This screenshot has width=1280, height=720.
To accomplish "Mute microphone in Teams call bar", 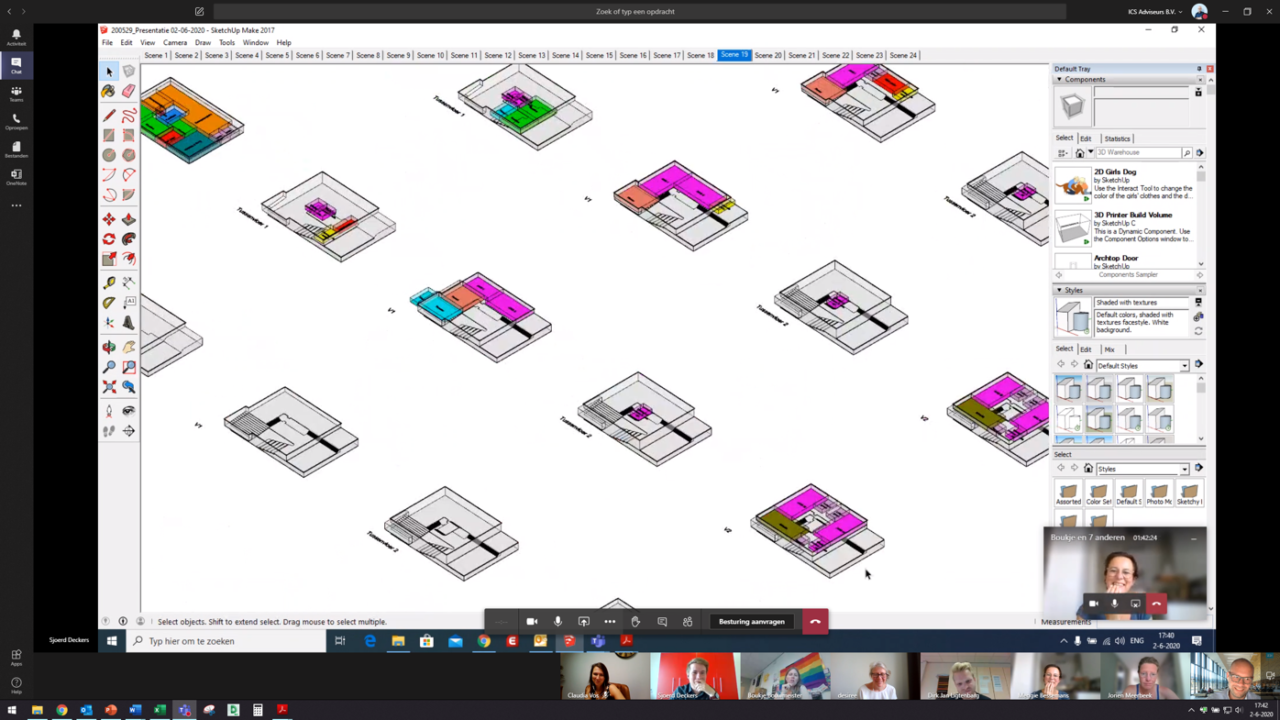I will (558, 622).
